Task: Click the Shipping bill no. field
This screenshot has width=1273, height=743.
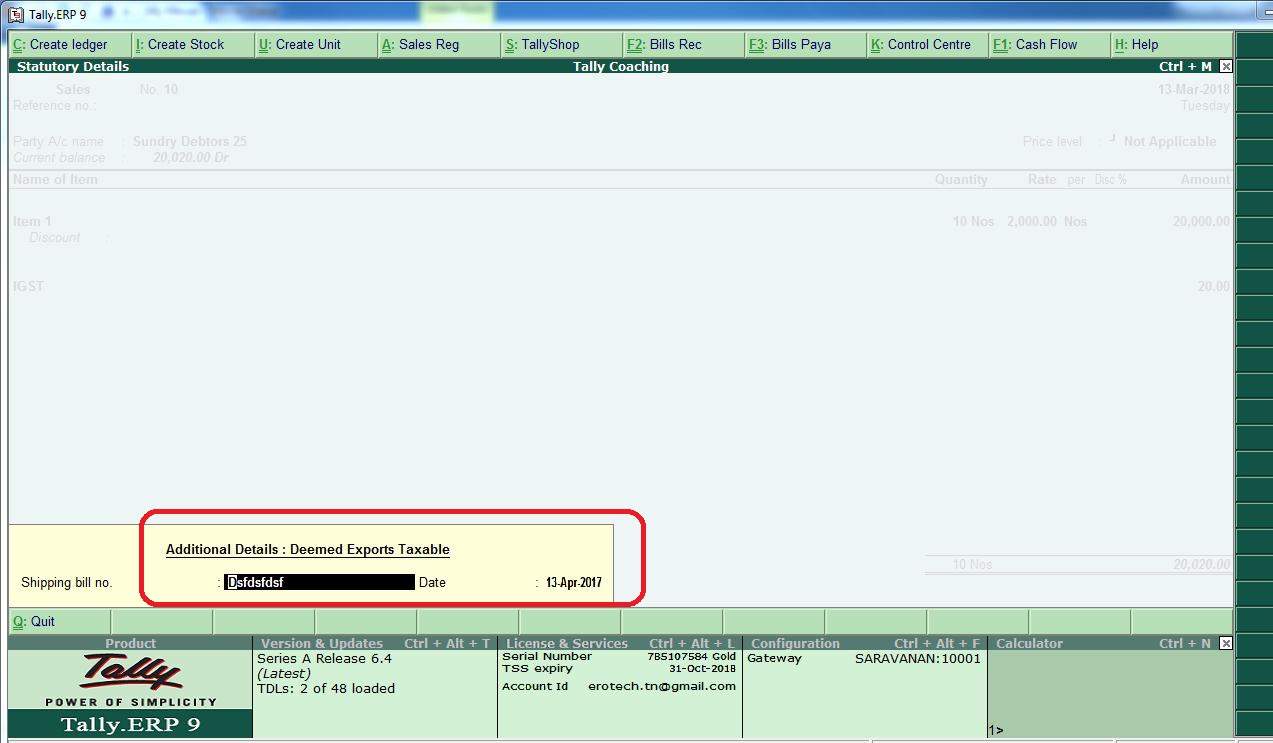Action: [x=319, y=582]
